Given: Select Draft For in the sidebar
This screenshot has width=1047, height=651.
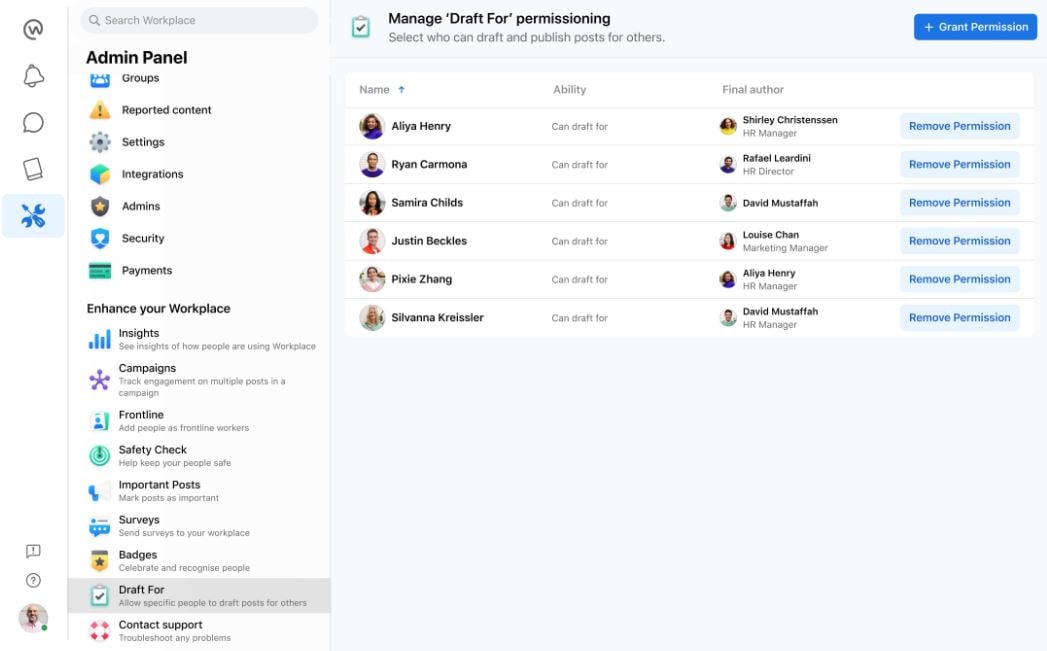Looking at the screenshot, I should (141, 595).
